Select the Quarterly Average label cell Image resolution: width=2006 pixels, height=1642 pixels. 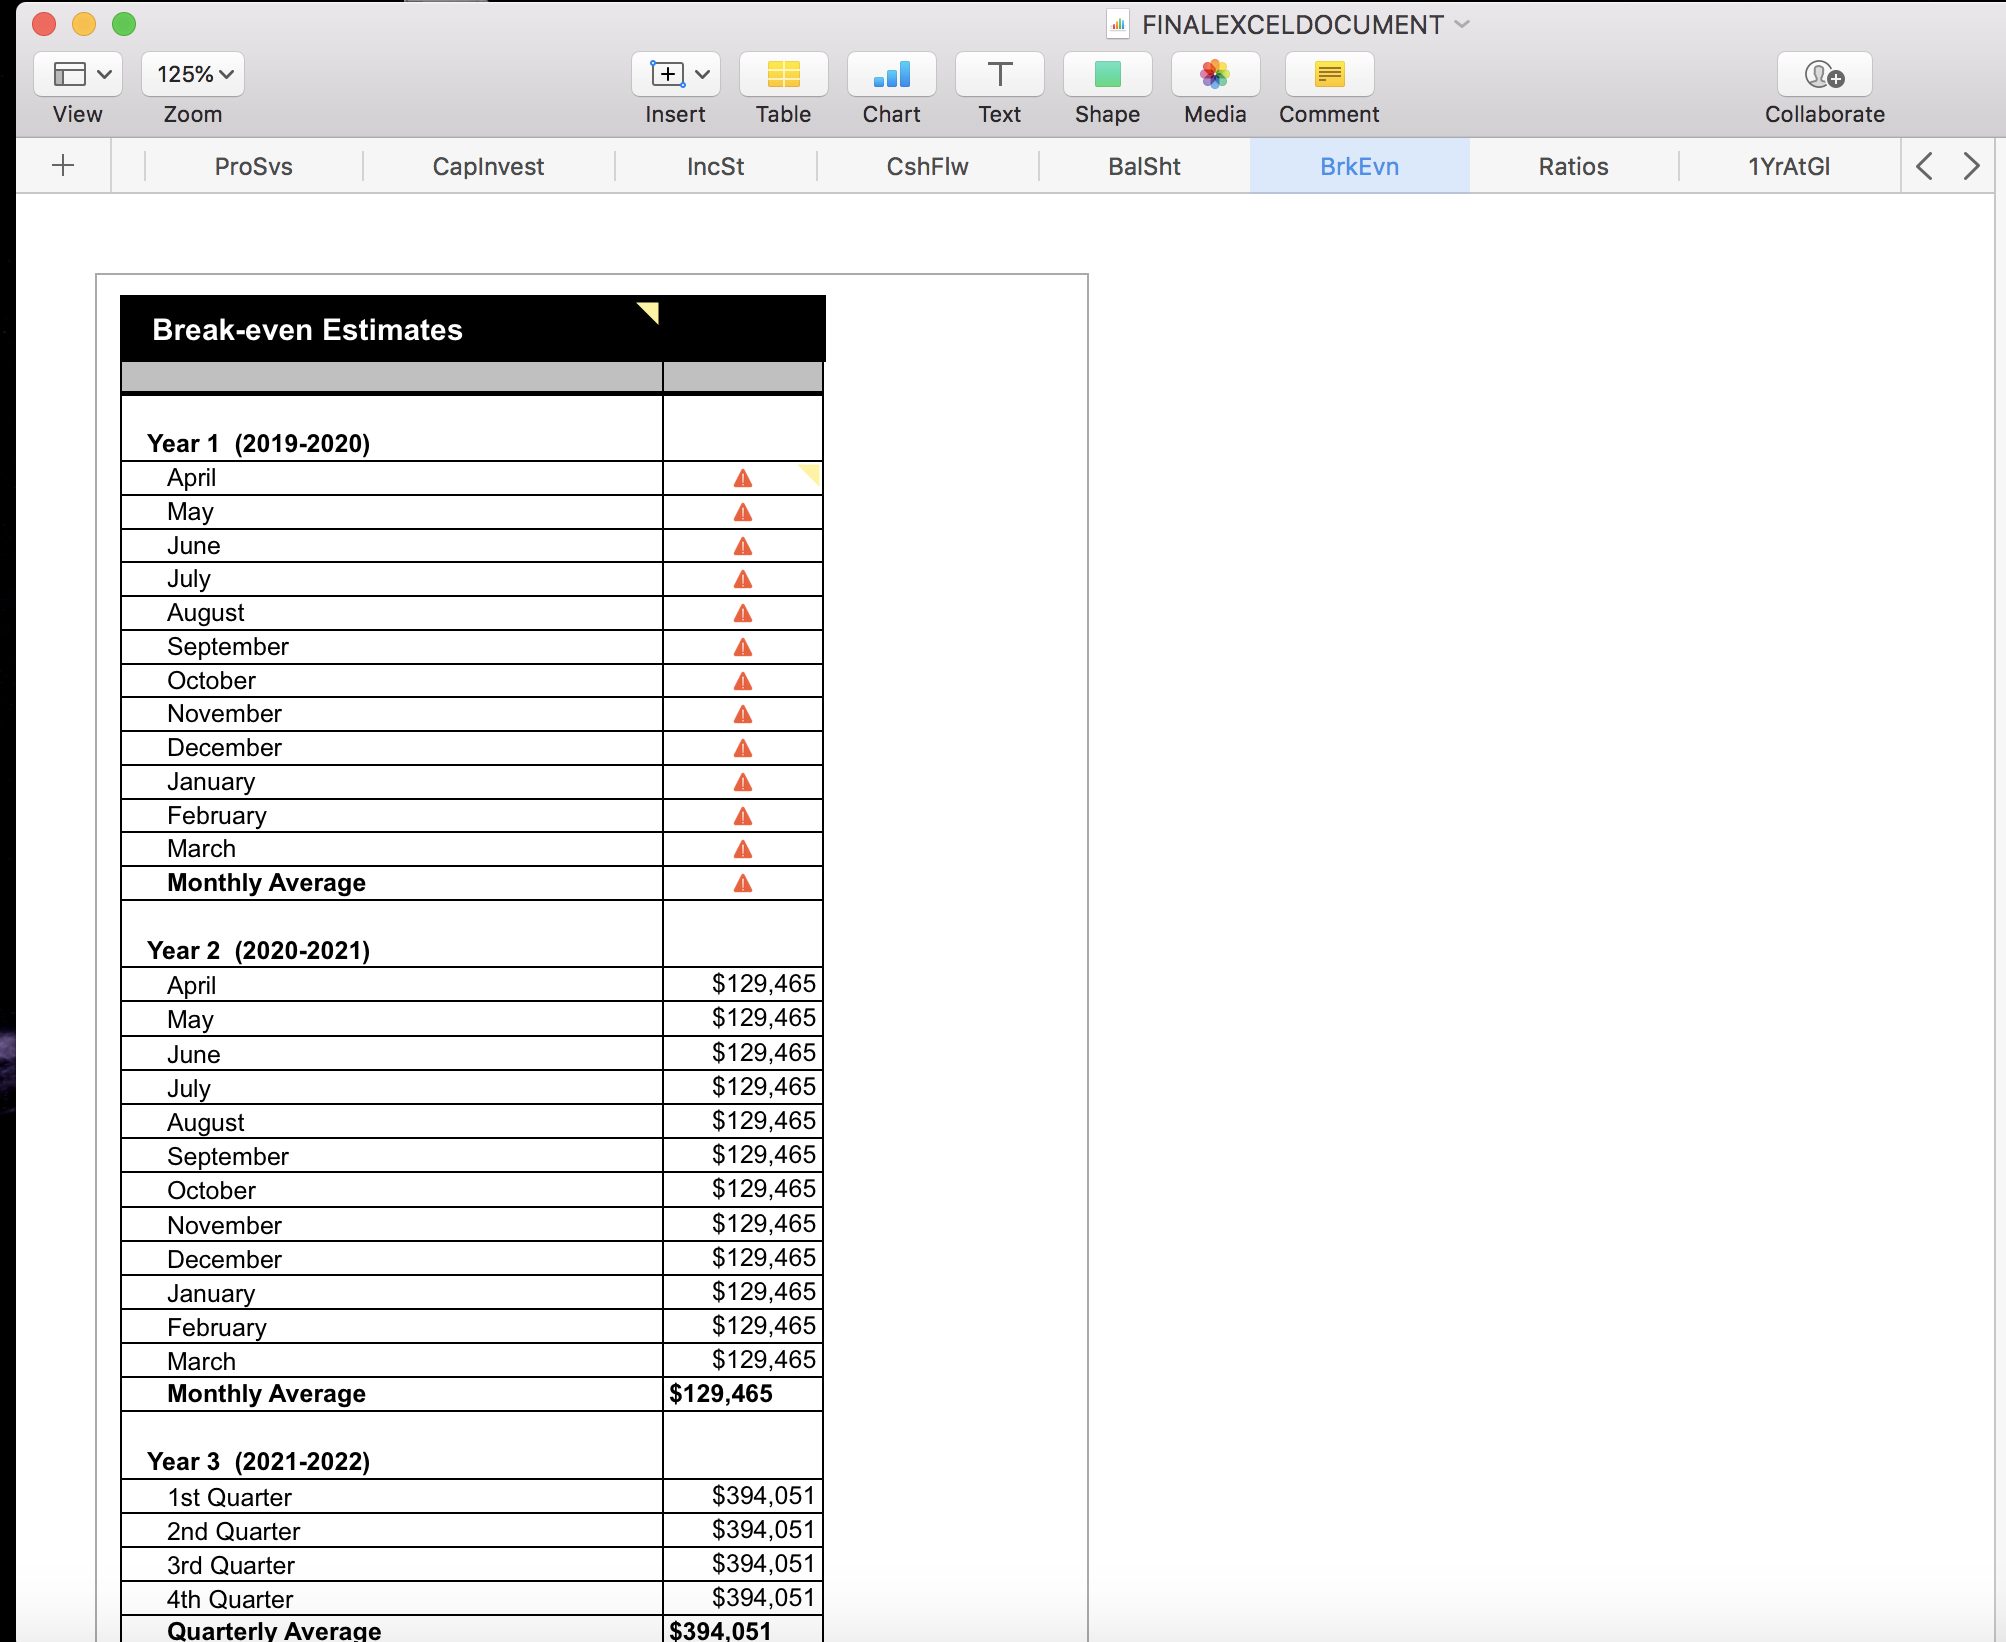[392, 1629]
